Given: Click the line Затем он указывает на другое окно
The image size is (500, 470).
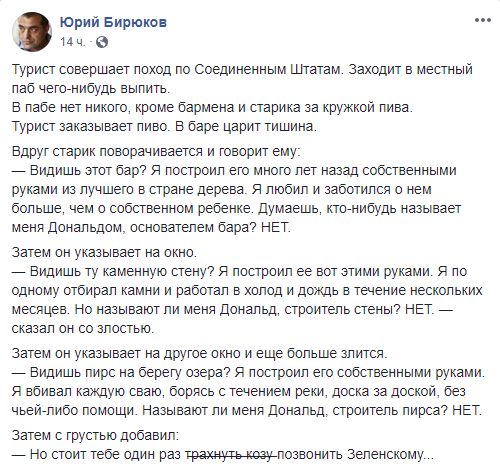Looking at the screenshot, I should click(200, 353).
